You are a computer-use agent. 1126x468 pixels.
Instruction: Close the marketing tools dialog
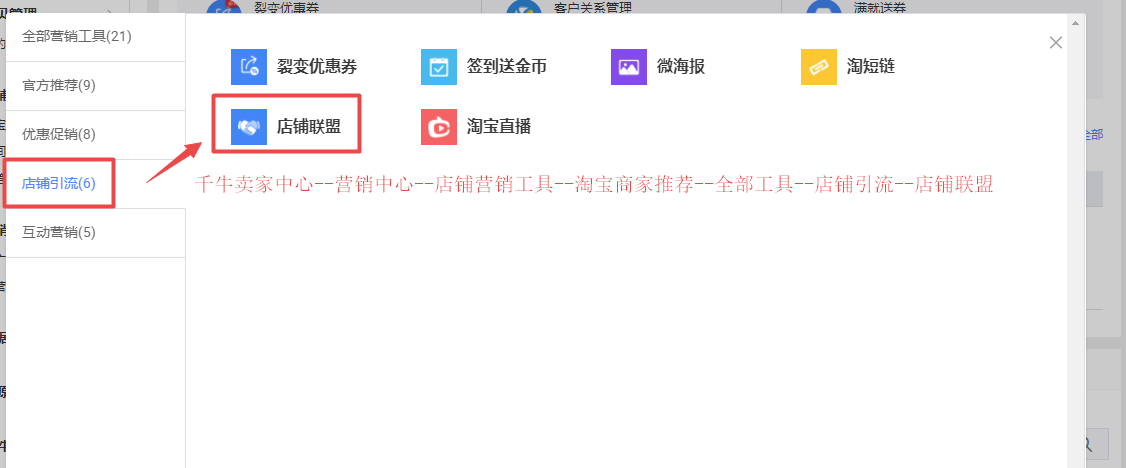coord(1056,42)
